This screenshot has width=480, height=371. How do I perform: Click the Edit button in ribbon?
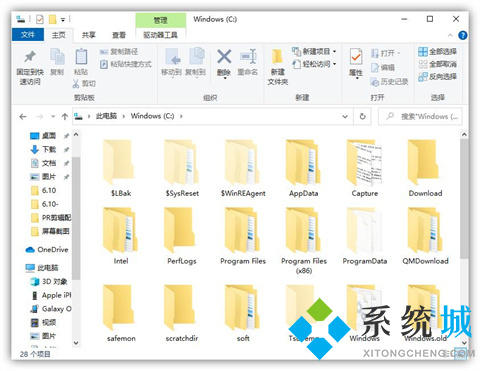383,67
